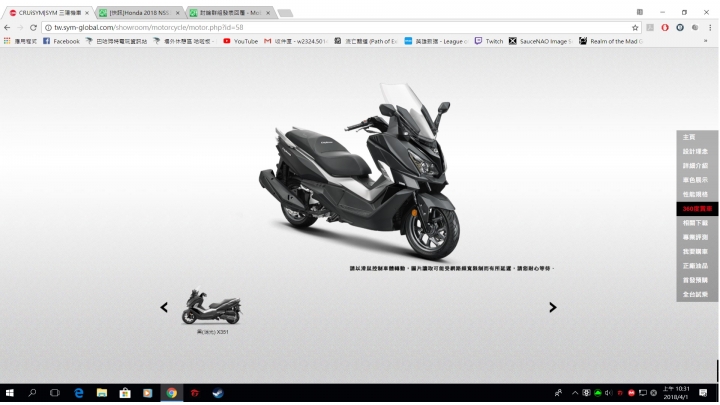This screenshot has height=405, width=720.
Task: Select 性能規格 in the side menu
Action: [x=697, y=194]
